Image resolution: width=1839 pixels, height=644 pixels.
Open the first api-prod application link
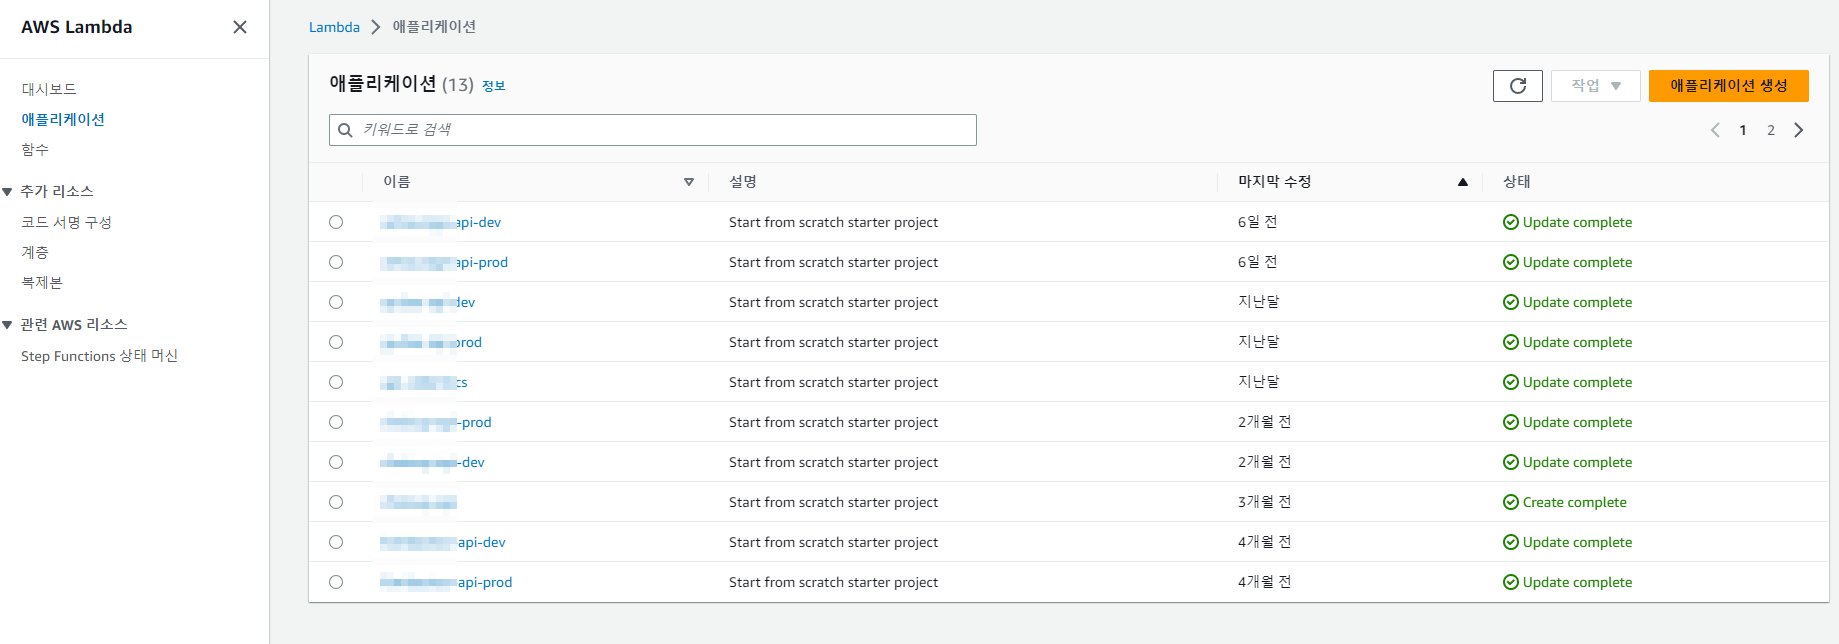point(444,262)
